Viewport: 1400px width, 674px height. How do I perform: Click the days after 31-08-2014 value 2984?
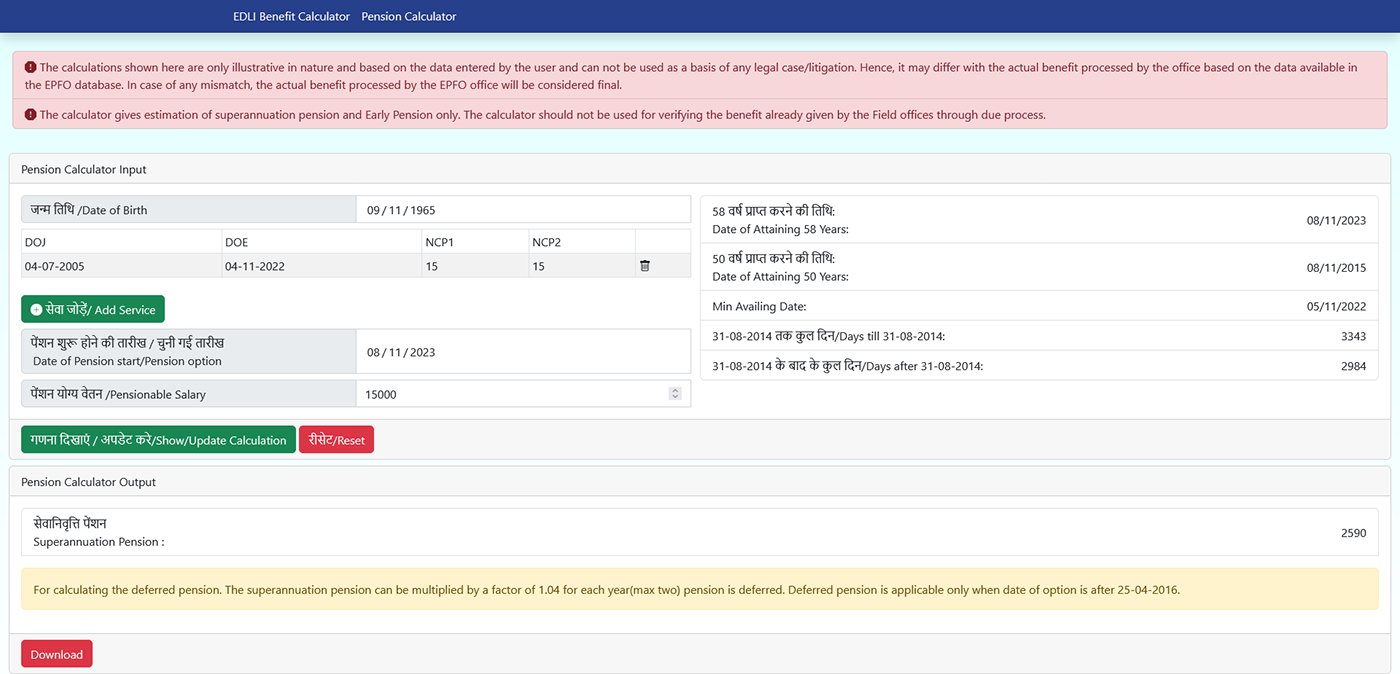click(x=1353, y=366)
